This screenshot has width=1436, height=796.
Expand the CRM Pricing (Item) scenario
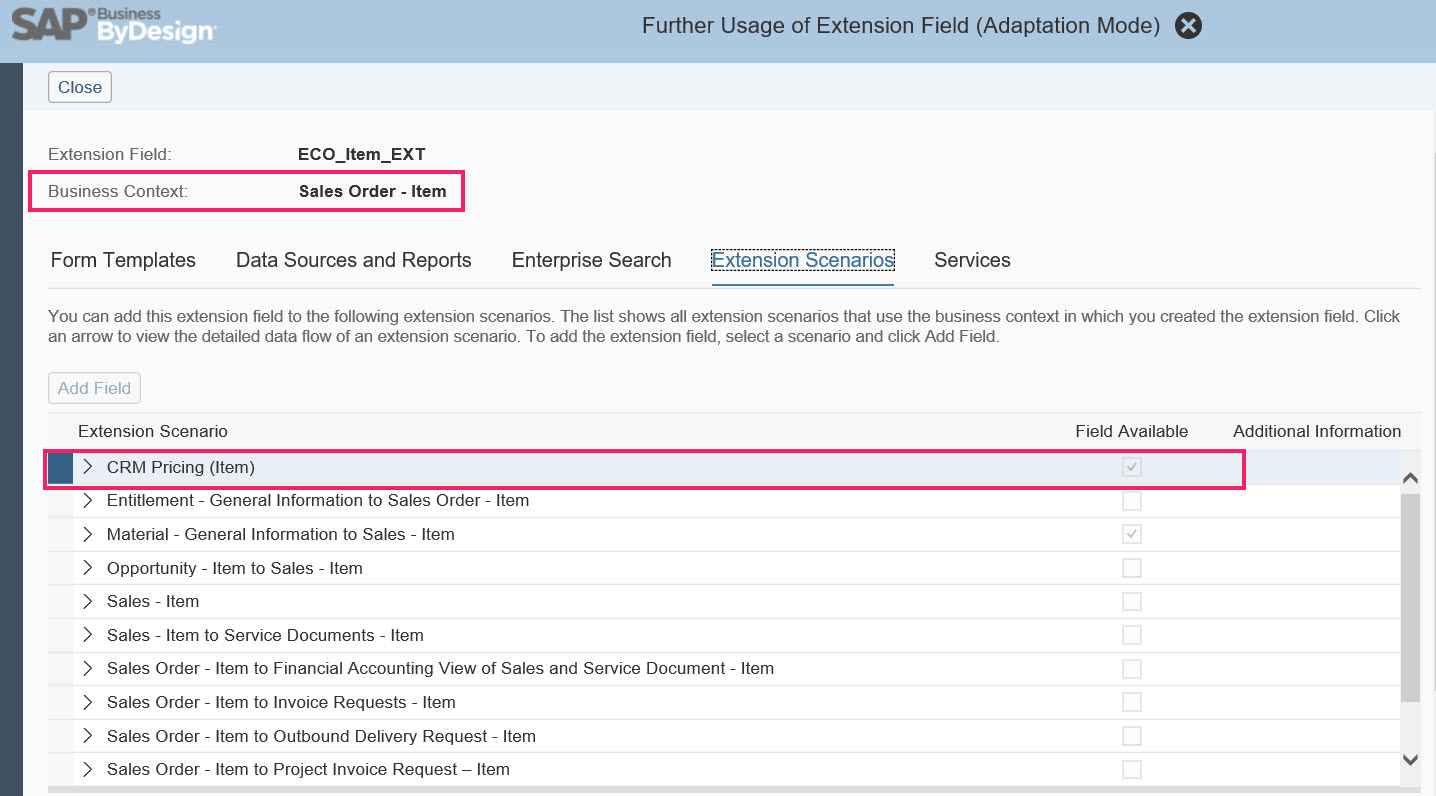(x=88, y=467)
